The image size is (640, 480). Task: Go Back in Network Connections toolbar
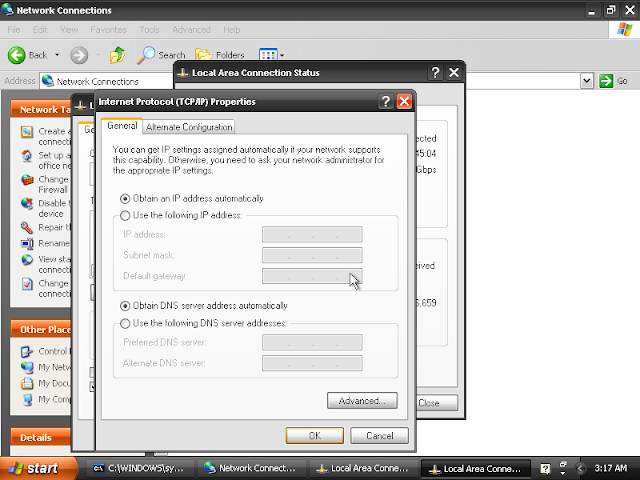28,55
